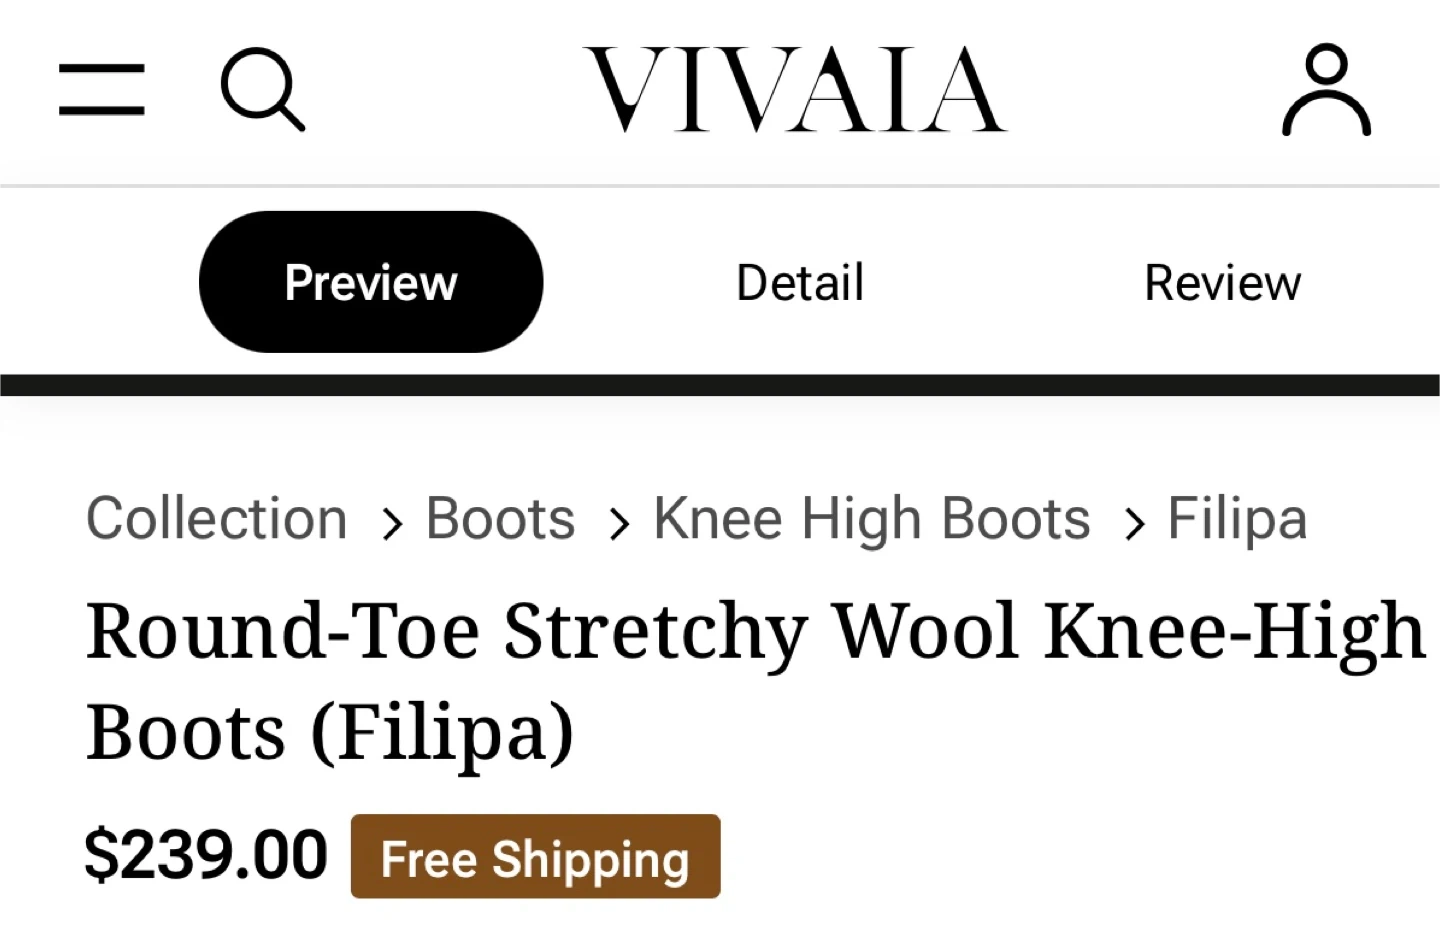Click the $239.00 price text
The height and width of the screenshot is (931, 1440).
tap(206, 855)
